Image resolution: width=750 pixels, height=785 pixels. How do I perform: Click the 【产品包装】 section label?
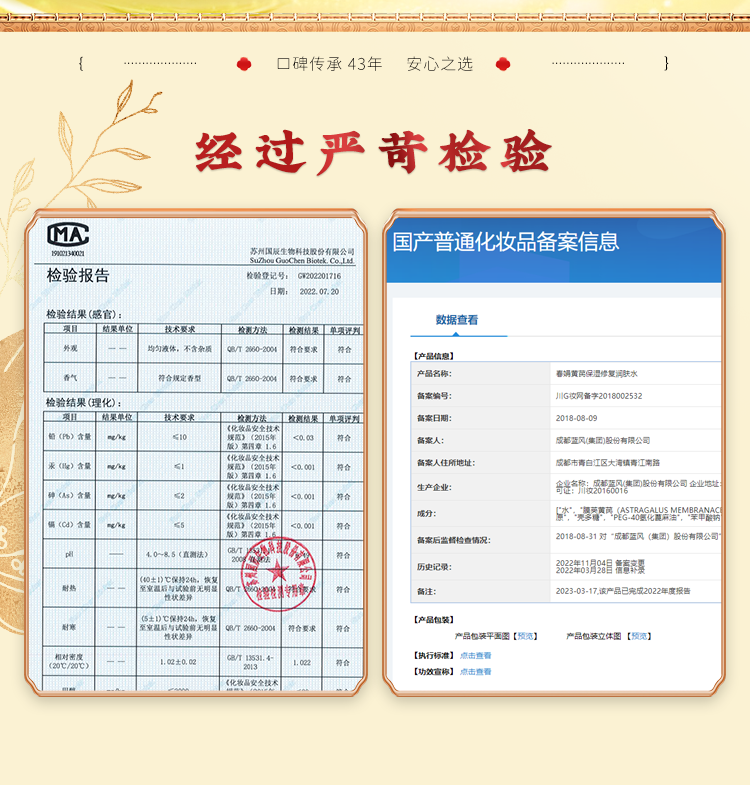click(x=434, y=620)
